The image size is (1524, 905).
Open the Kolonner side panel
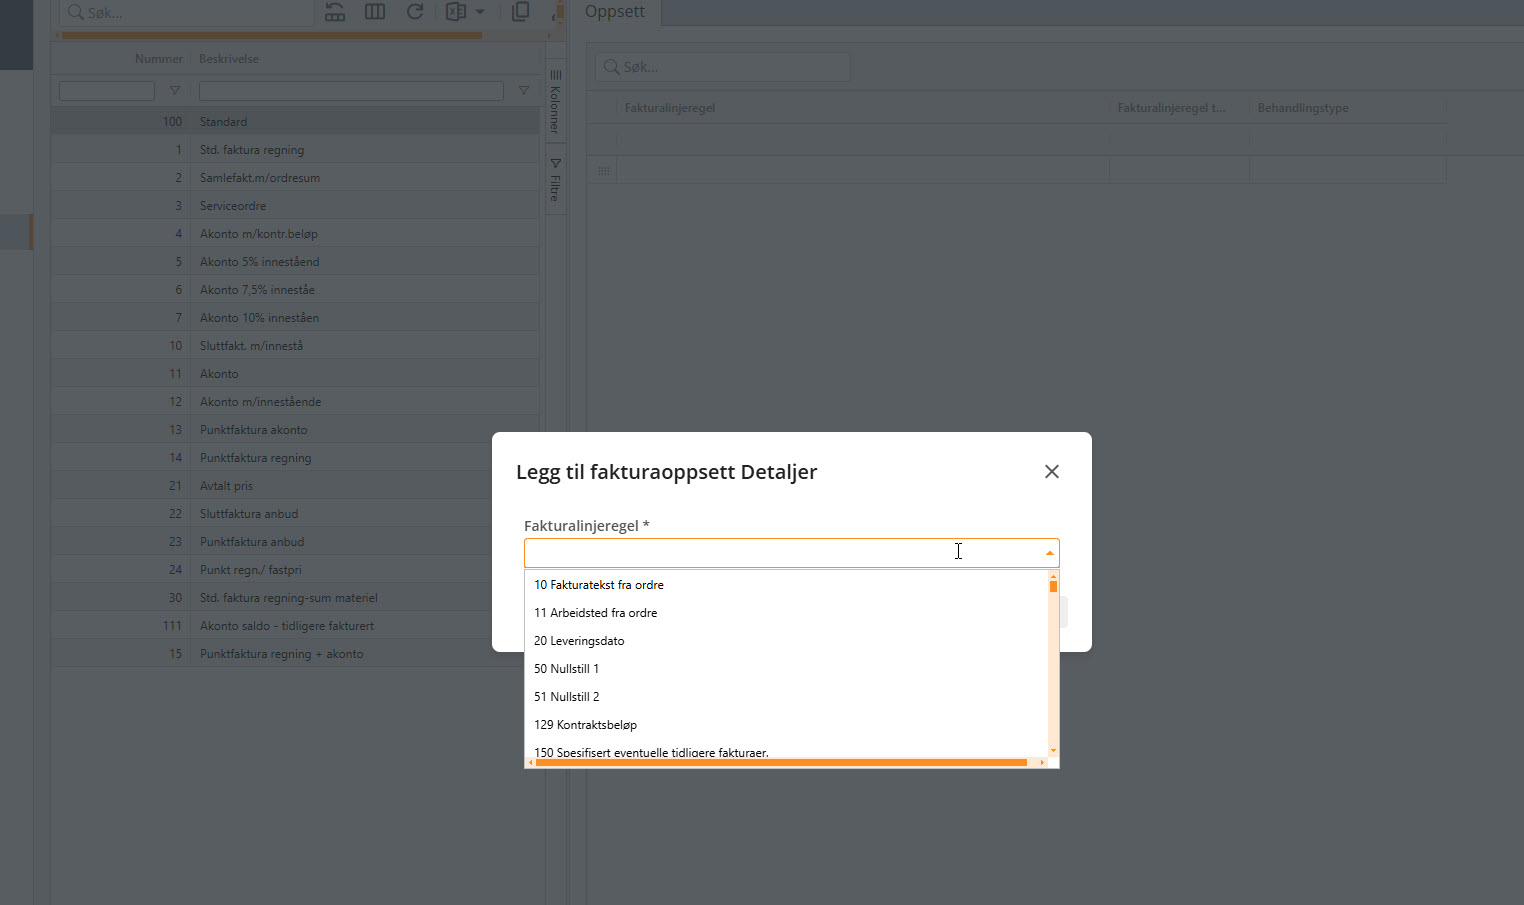click(x=556, y=102)
